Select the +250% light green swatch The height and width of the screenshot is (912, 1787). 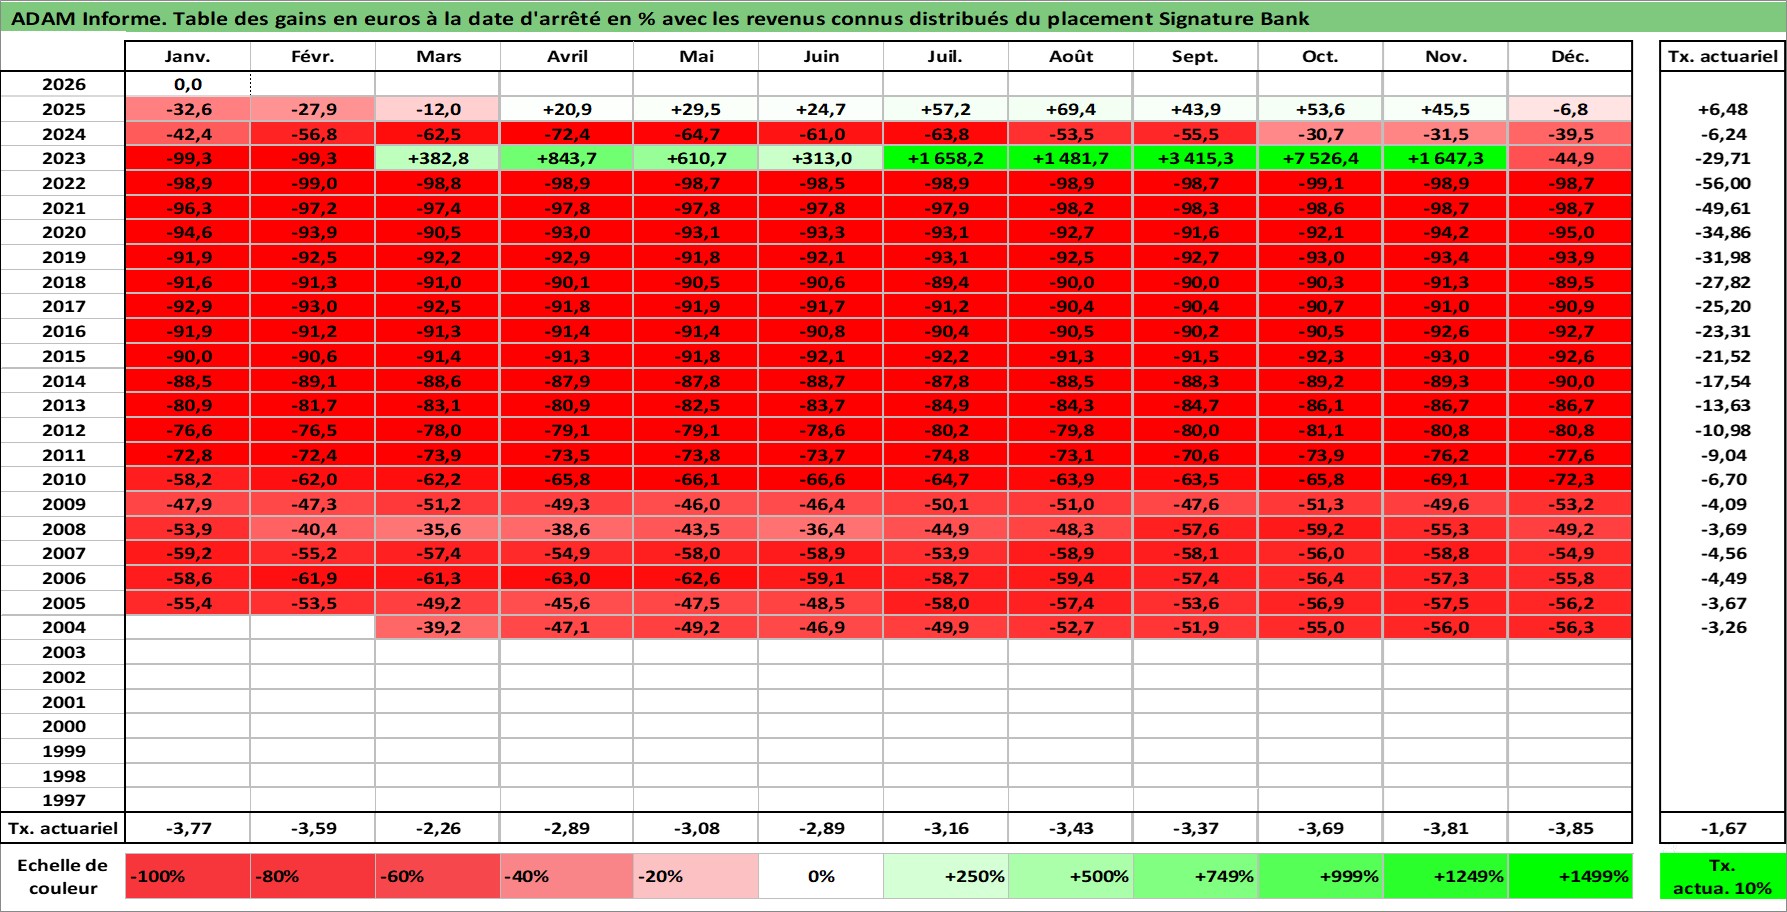pyautogui.click(x=946, y=876)
